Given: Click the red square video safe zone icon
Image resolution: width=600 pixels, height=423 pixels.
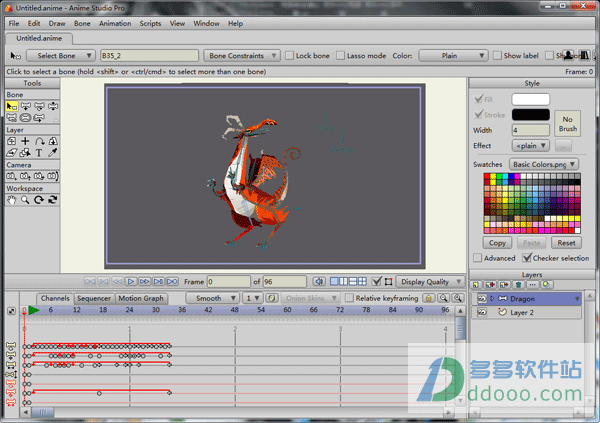Looking at the screenshot, I should (x=388, y=282).
